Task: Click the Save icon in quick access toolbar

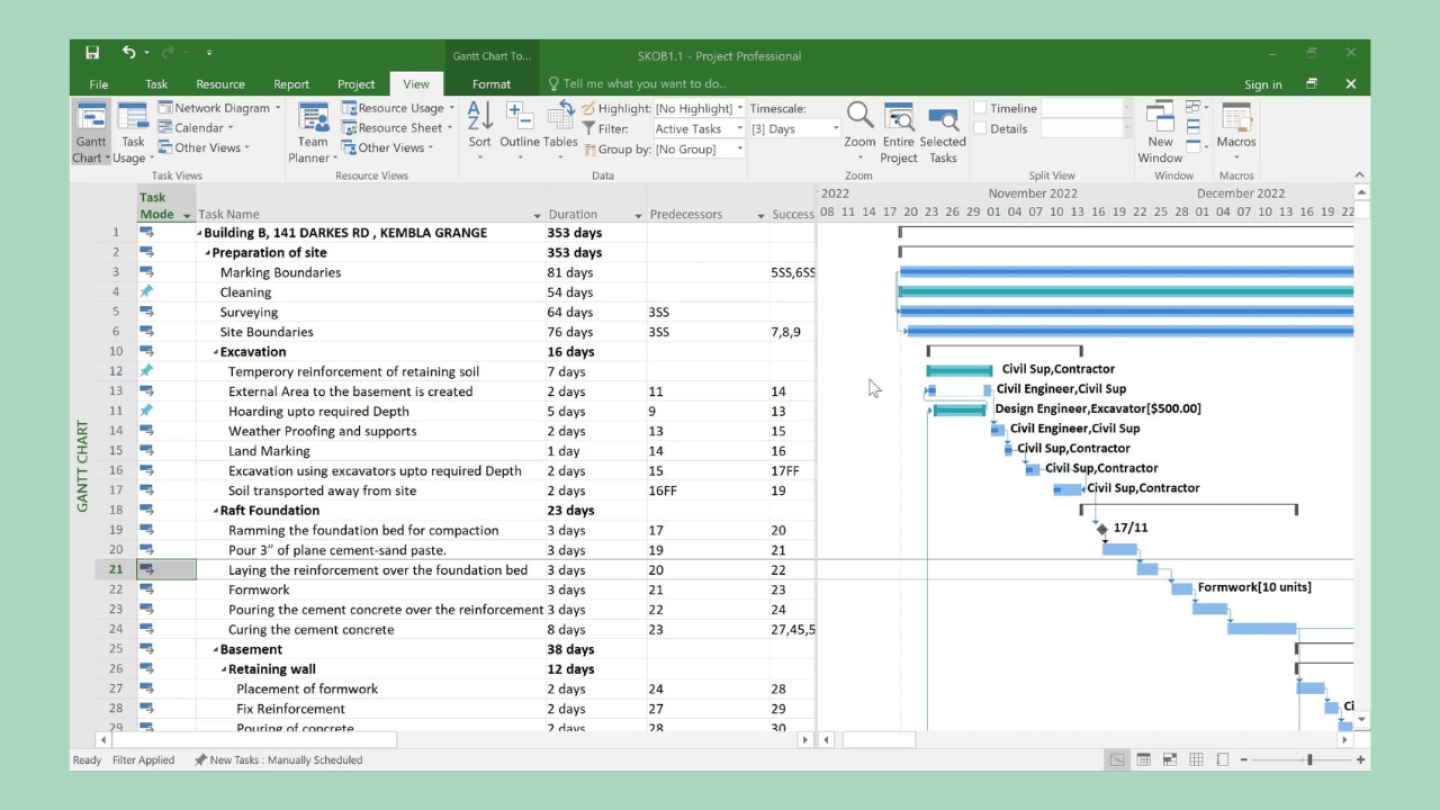Action: pyautogui.click(x=92, y=53)
